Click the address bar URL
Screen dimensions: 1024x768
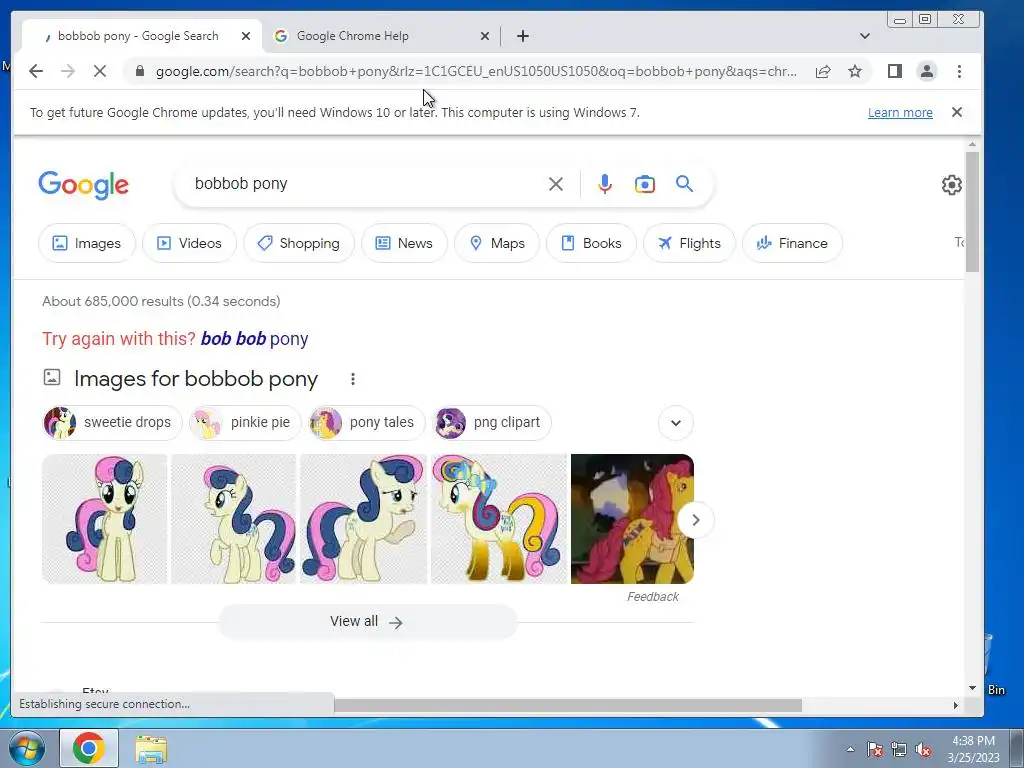(x=476, y=71)
